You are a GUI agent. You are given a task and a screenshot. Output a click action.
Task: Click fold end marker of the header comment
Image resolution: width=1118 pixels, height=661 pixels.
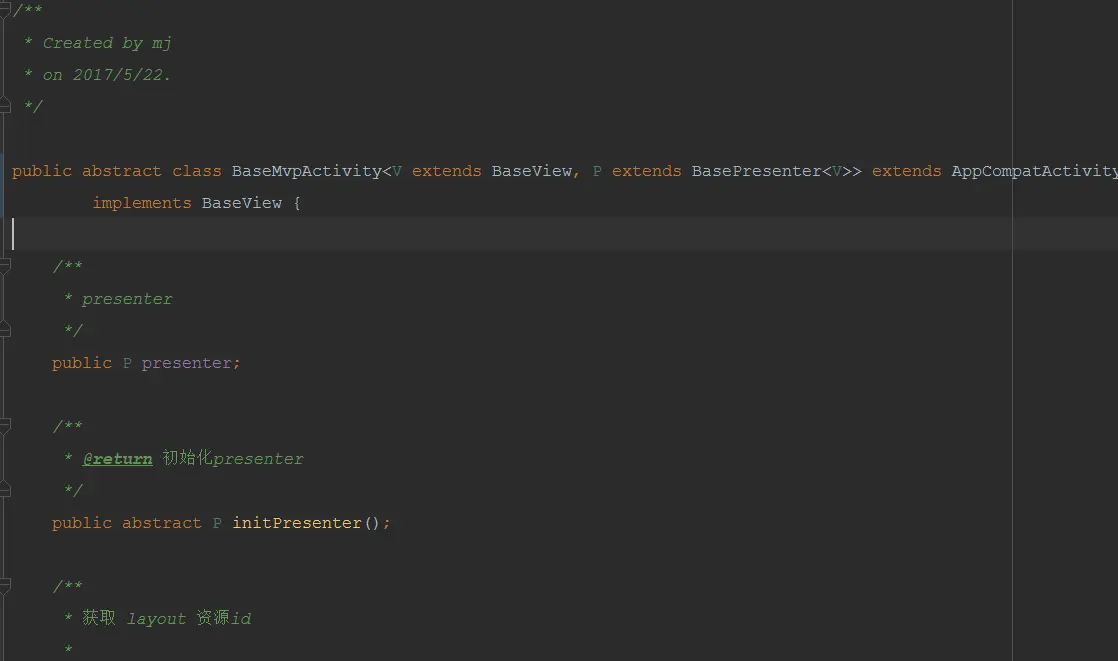(x=5, y=106)
